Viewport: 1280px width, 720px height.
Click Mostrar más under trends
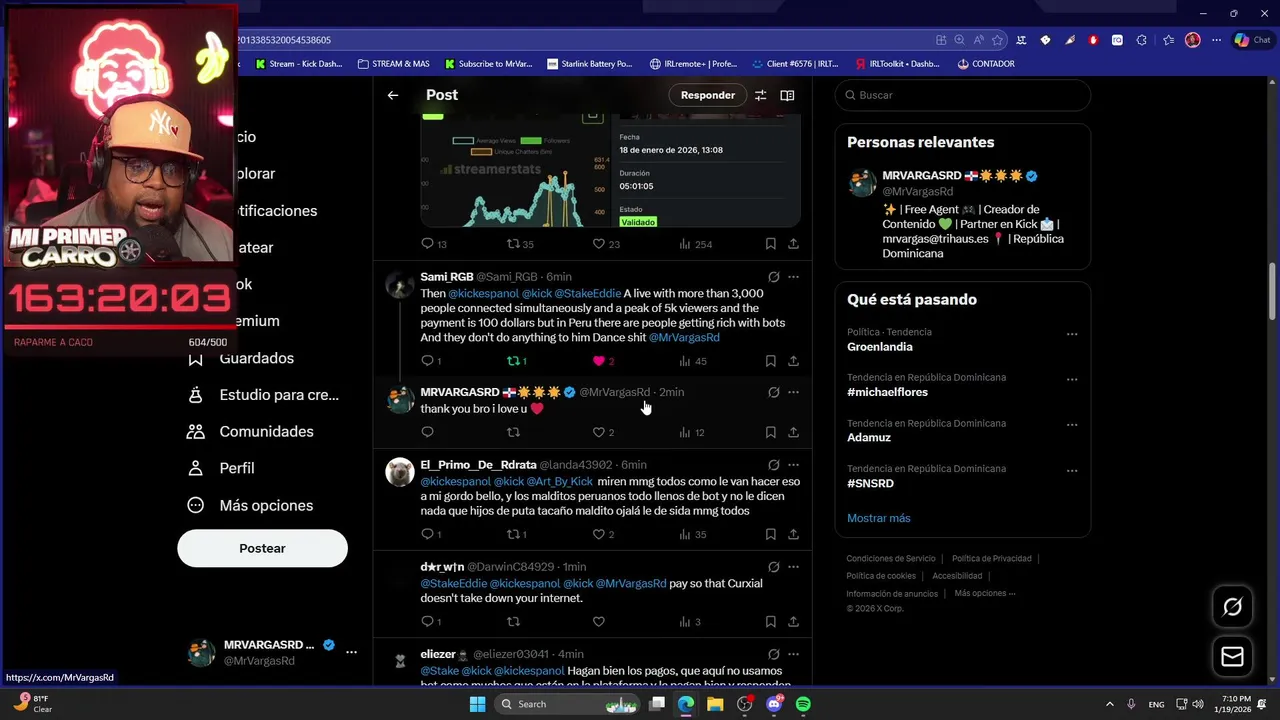click(x=878, y=518)
